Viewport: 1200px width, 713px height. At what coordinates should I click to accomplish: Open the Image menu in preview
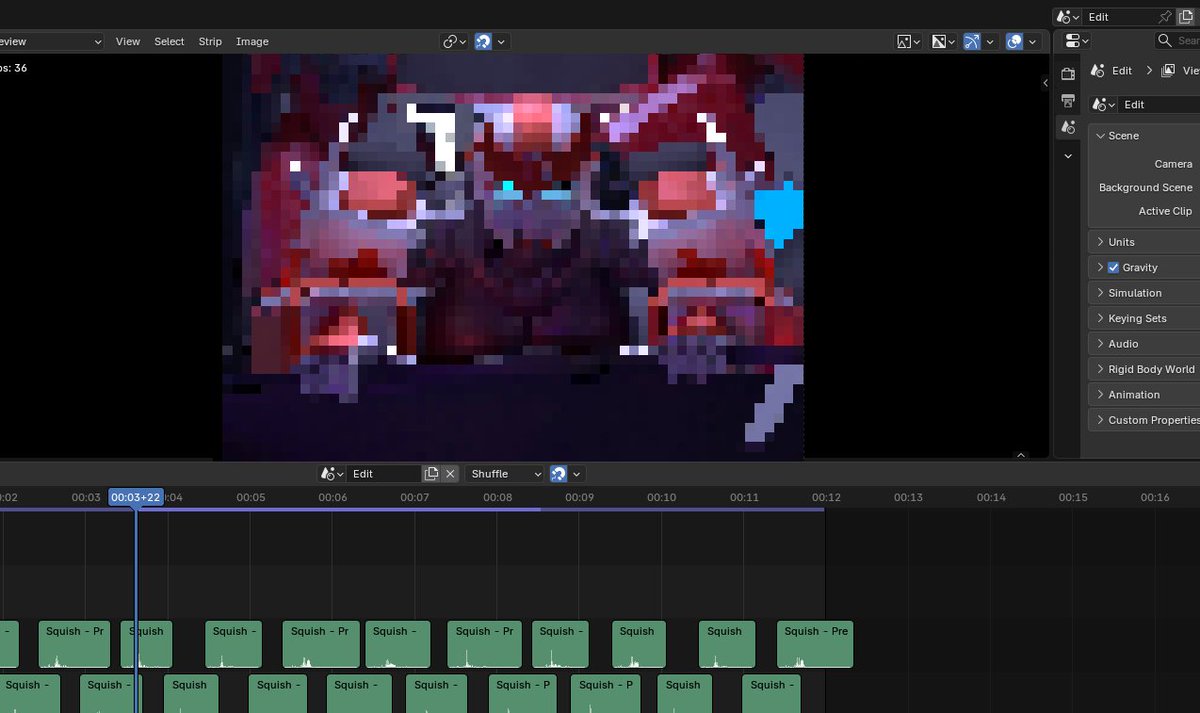[x=252, y=42]
